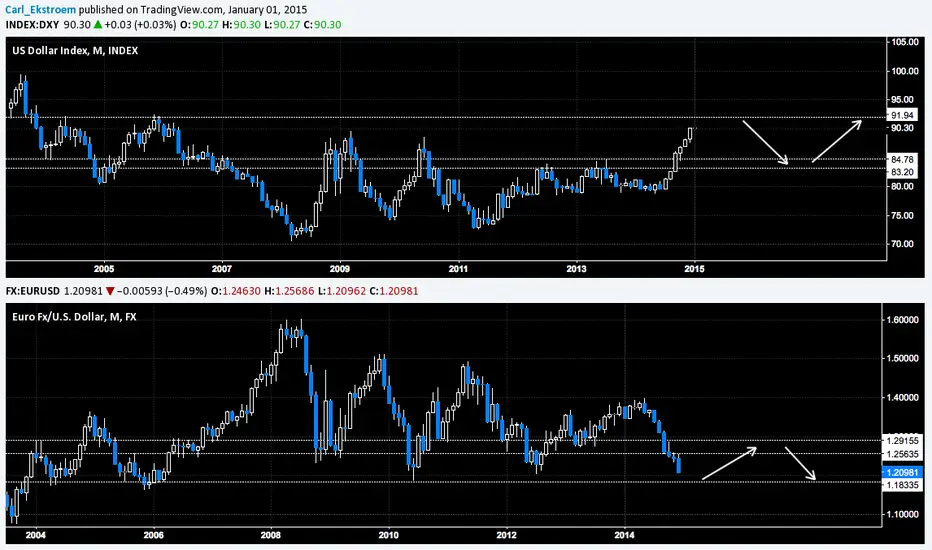The image size is (932, 550).
Task: Click the 2014 time axis label
Action: tap(624, 535)
